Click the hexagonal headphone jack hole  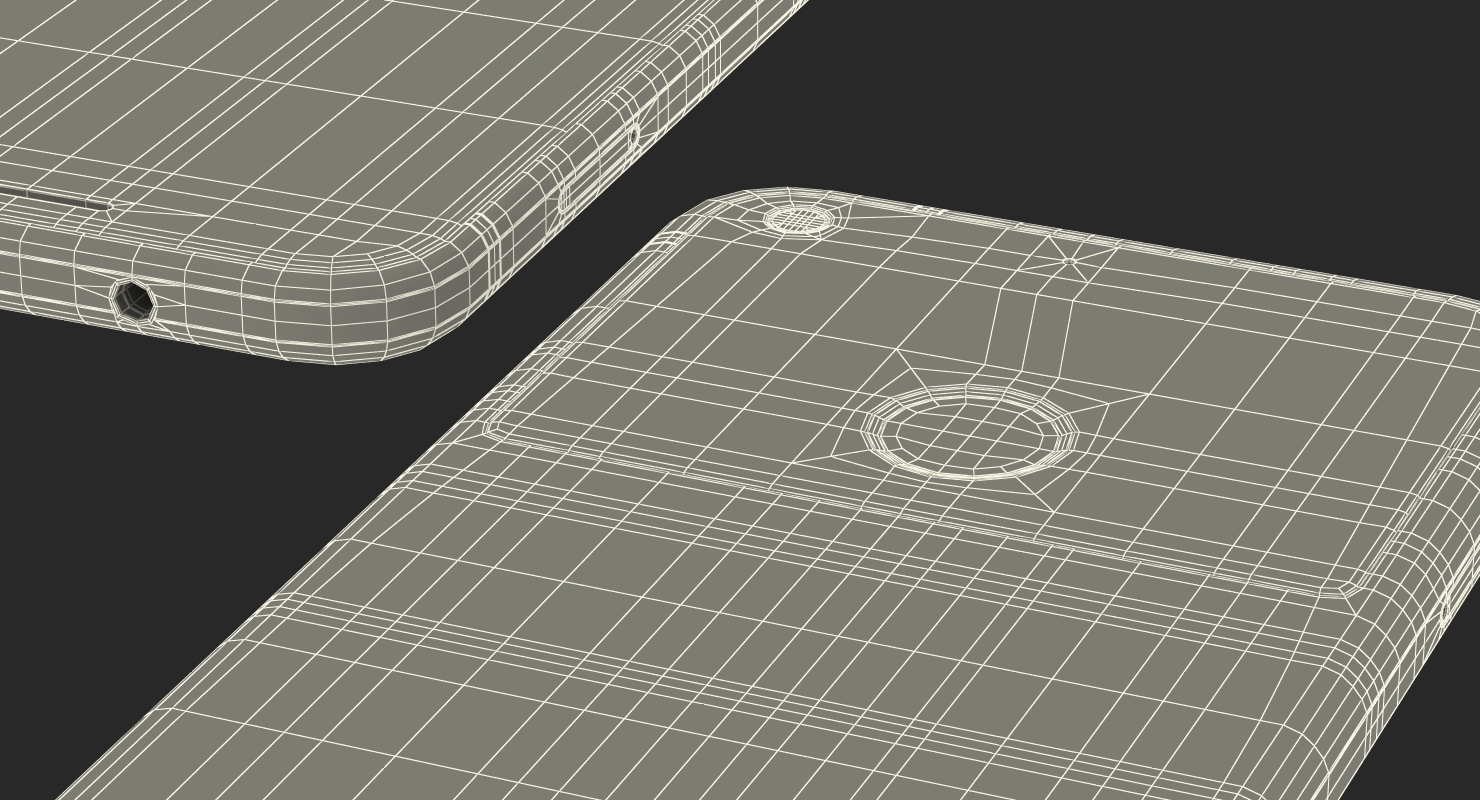[x=131, y=300]
